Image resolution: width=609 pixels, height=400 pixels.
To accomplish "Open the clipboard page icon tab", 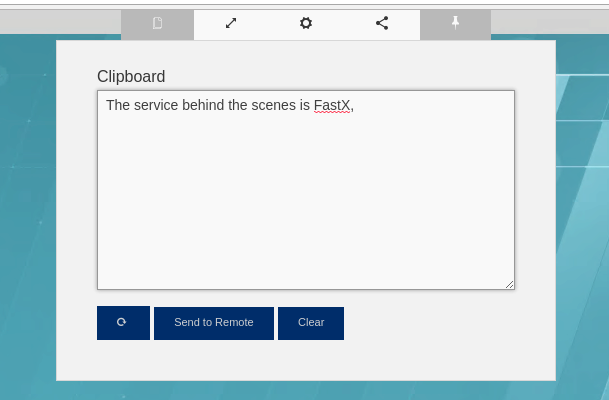I will (157, 23).
